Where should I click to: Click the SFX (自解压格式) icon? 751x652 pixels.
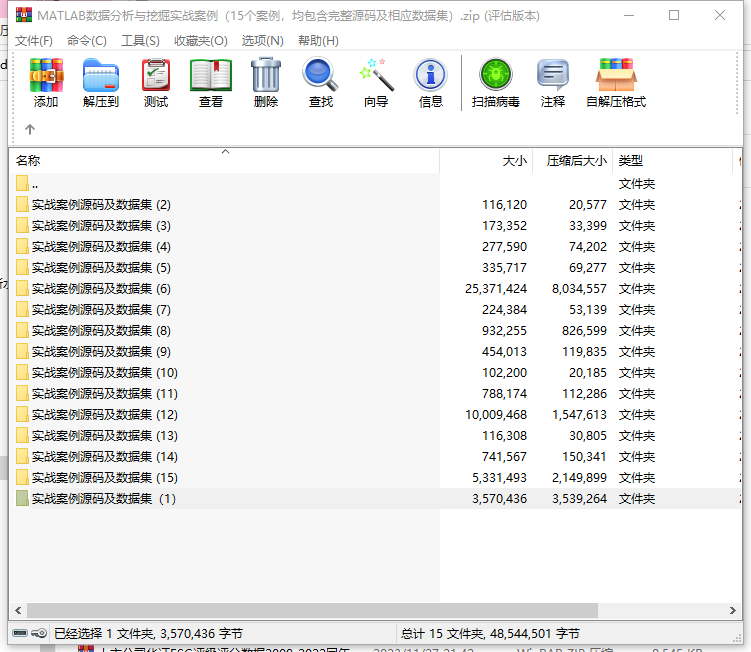coord(616,75)
